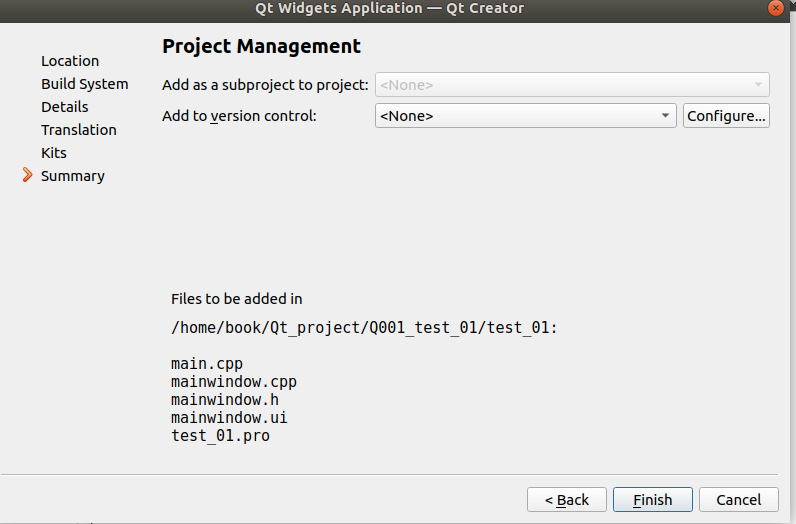796x524 pixels.
Task: Click the test_01.pro file entry
Action: (x=220, y=436)
